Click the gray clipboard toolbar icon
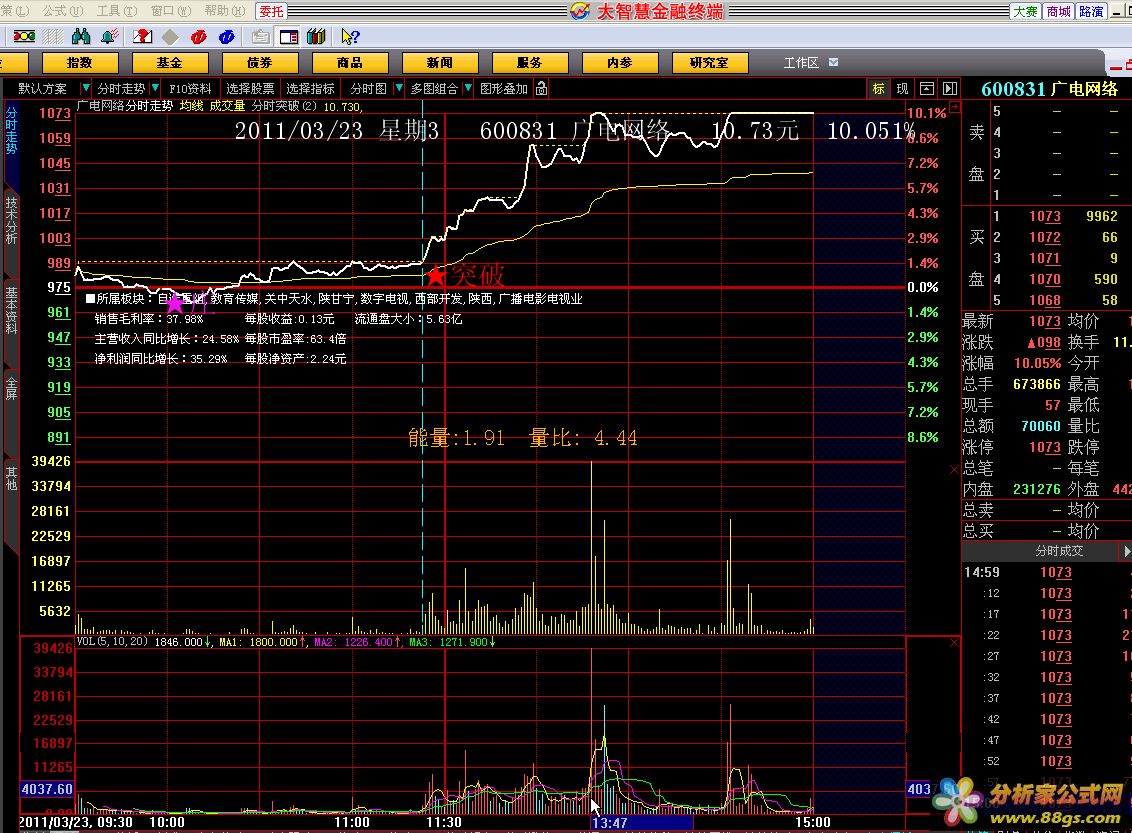The width and height of the screenshot is (1132, 833). tap(261, 37)
